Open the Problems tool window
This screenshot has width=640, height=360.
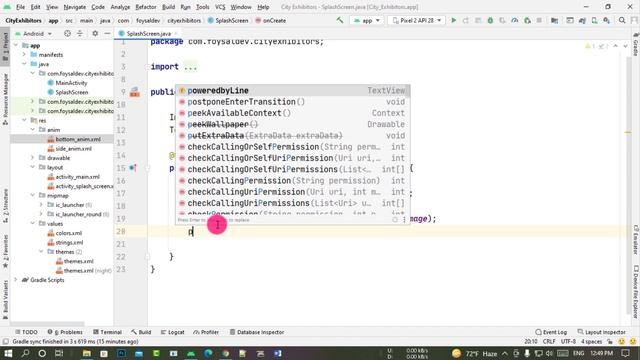tap(65, 332)
